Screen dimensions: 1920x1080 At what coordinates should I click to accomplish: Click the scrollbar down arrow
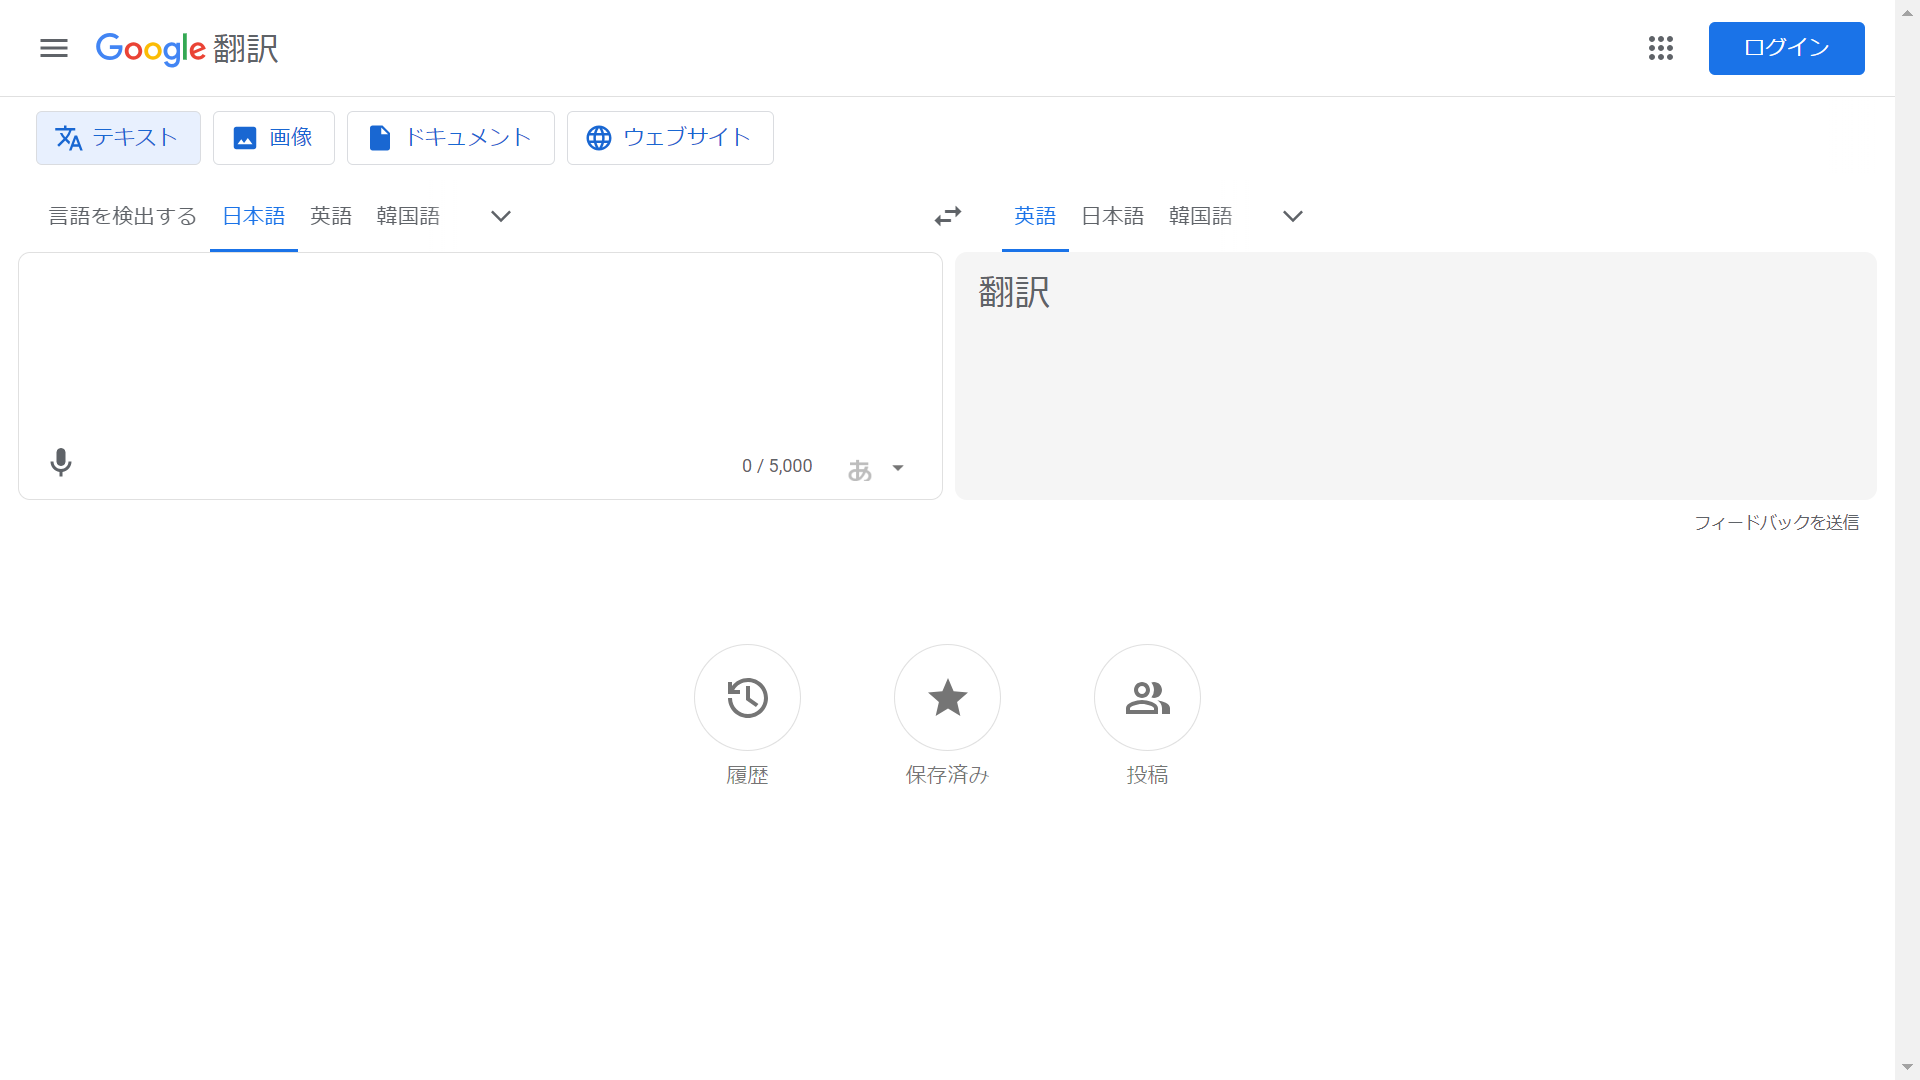[1907, 1066]
